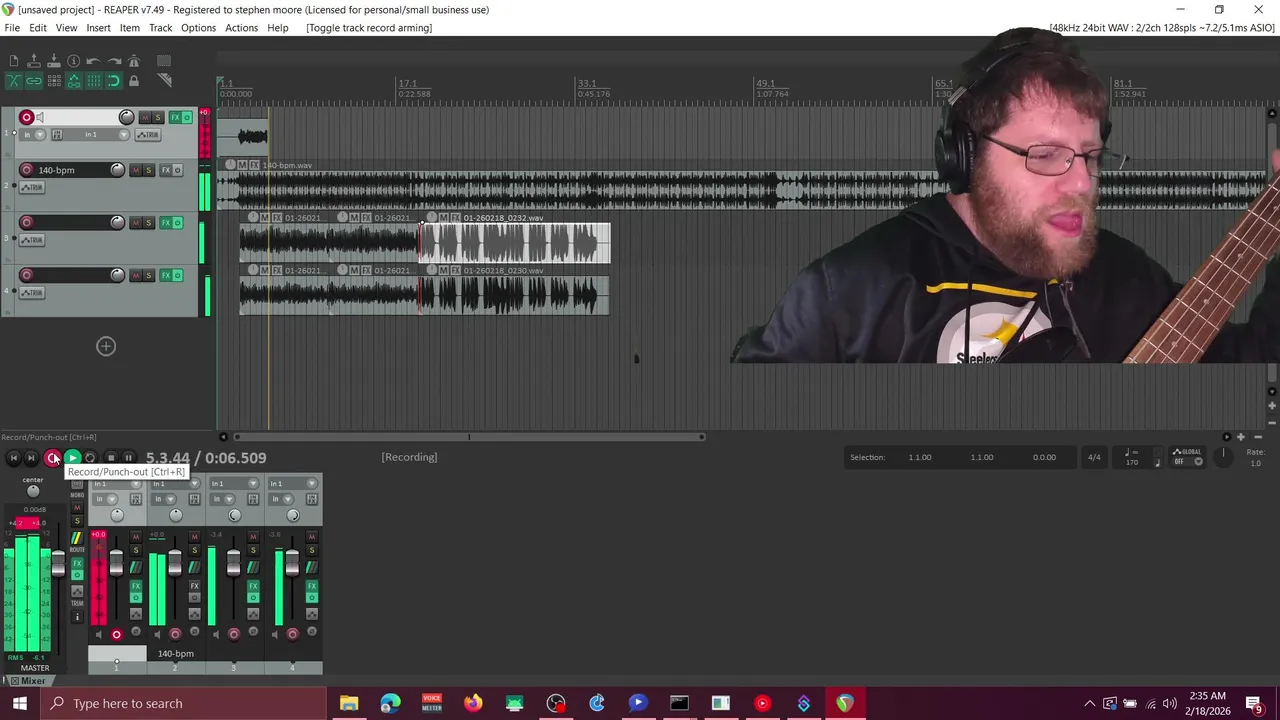Screen dimensions: 1280x720
Task: Toggle GLOBAL automation override button
Action: (1187, 456)
